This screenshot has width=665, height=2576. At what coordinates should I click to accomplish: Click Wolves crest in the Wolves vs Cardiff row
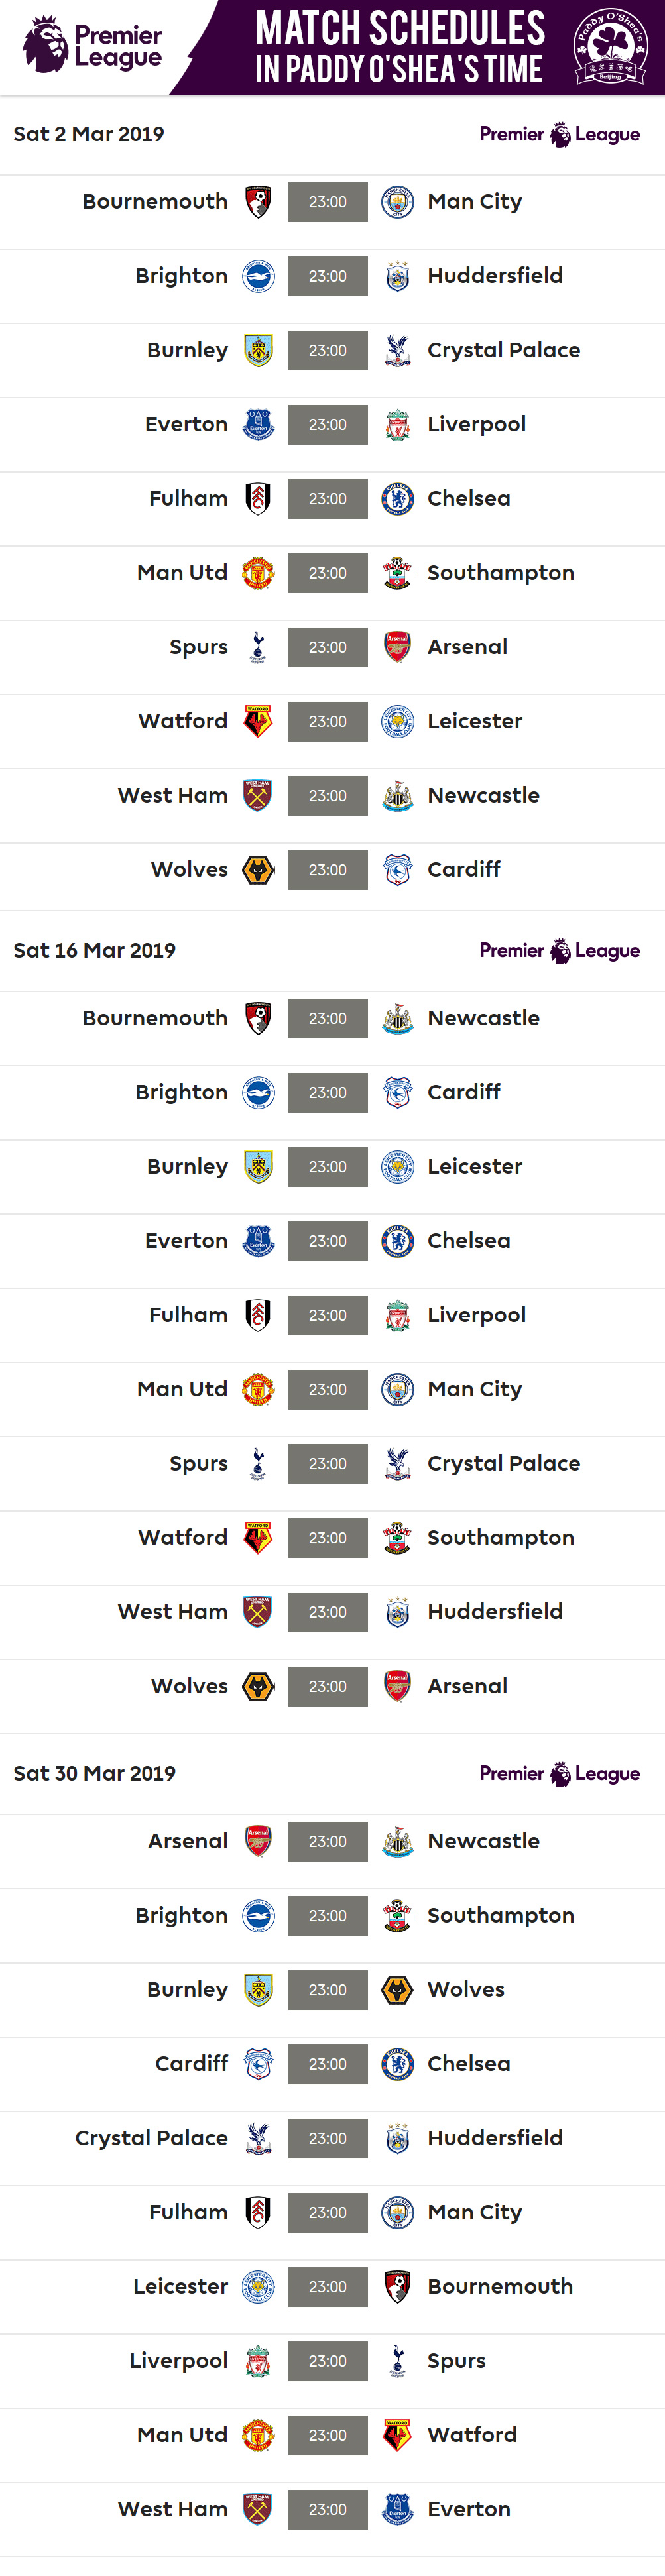pyautogui.click(x=258, y=870)
